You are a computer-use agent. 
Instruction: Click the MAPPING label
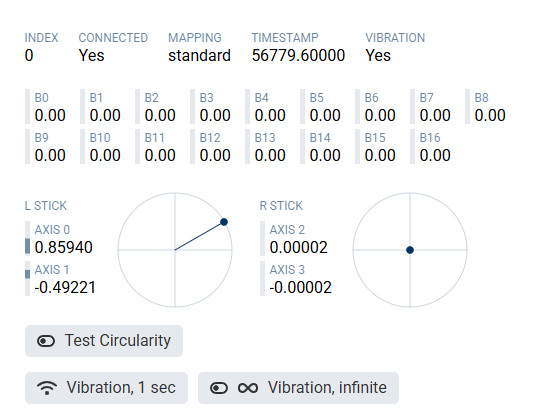coord(195,38)
